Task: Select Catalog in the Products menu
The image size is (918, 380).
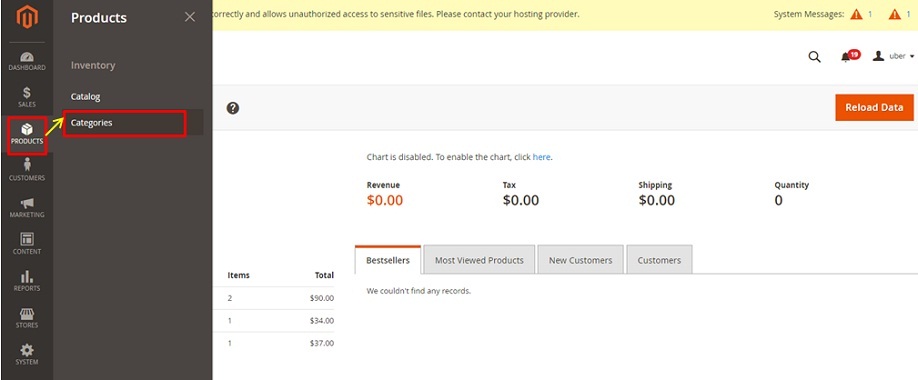Action: 85,97
